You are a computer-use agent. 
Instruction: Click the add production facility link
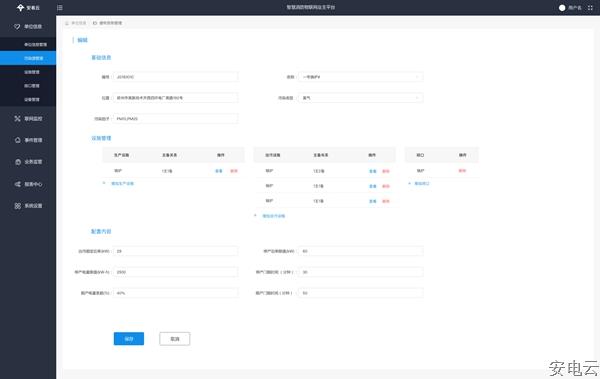coord(122,183)
